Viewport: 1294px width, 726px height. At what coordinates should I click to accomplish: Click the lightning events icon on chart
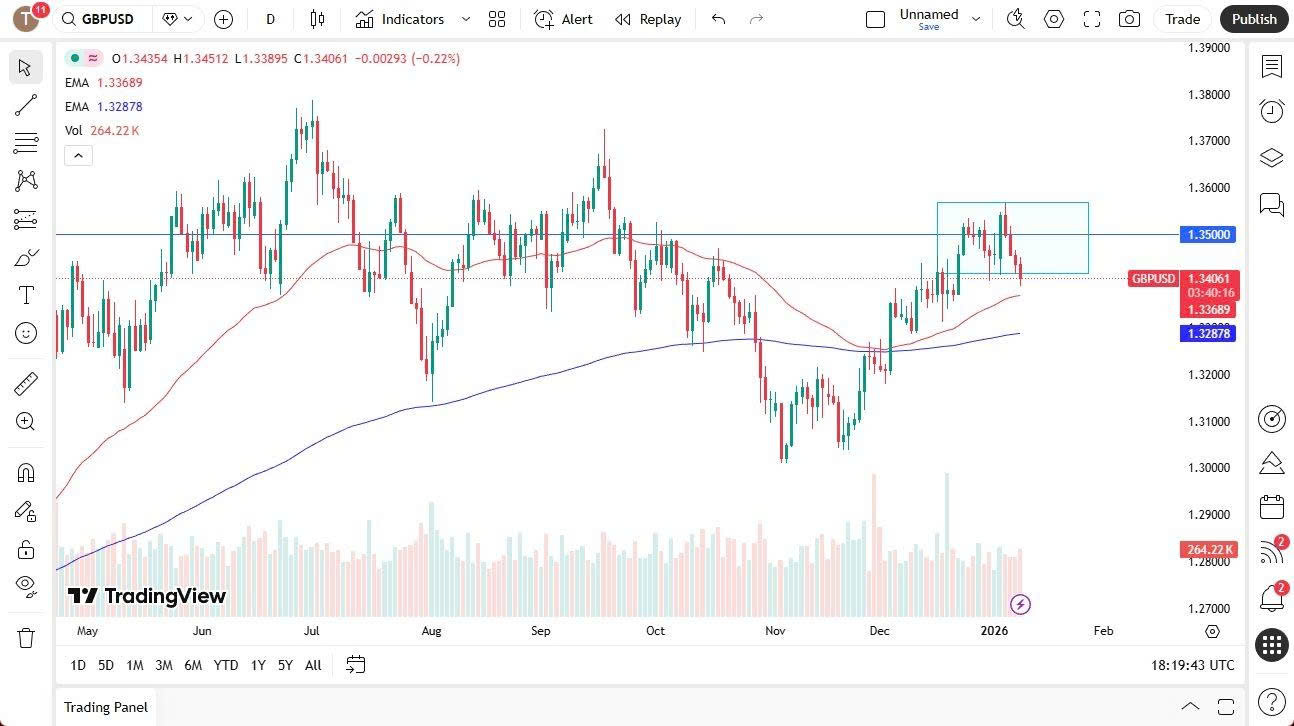click(x=1020, y=604)
